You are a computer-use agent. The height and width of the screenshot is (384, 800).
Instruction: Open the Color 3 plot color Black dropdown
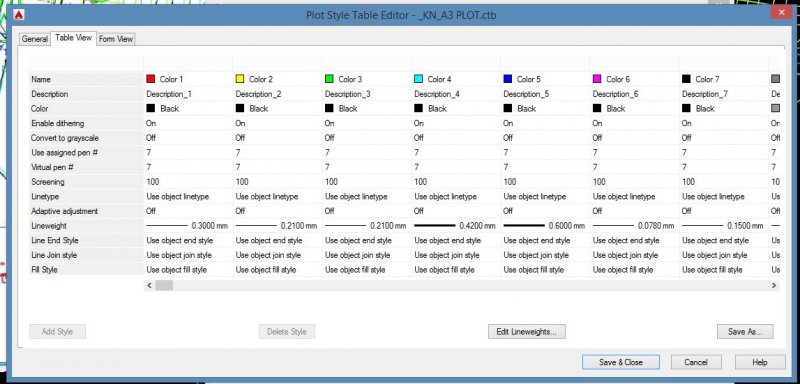coord(366,109)
